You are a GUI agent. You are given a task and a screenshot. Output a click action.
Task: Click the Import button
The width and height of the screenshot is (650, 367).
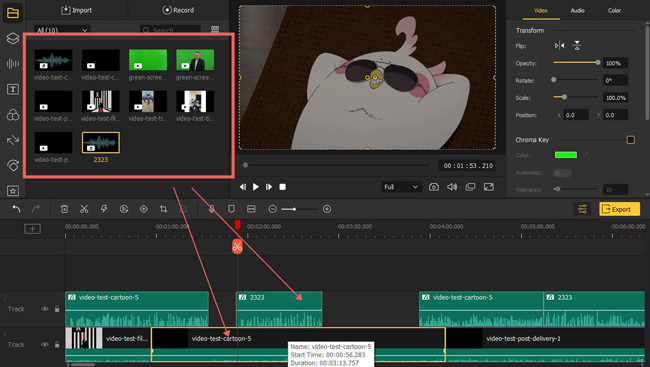pos(77,10)
